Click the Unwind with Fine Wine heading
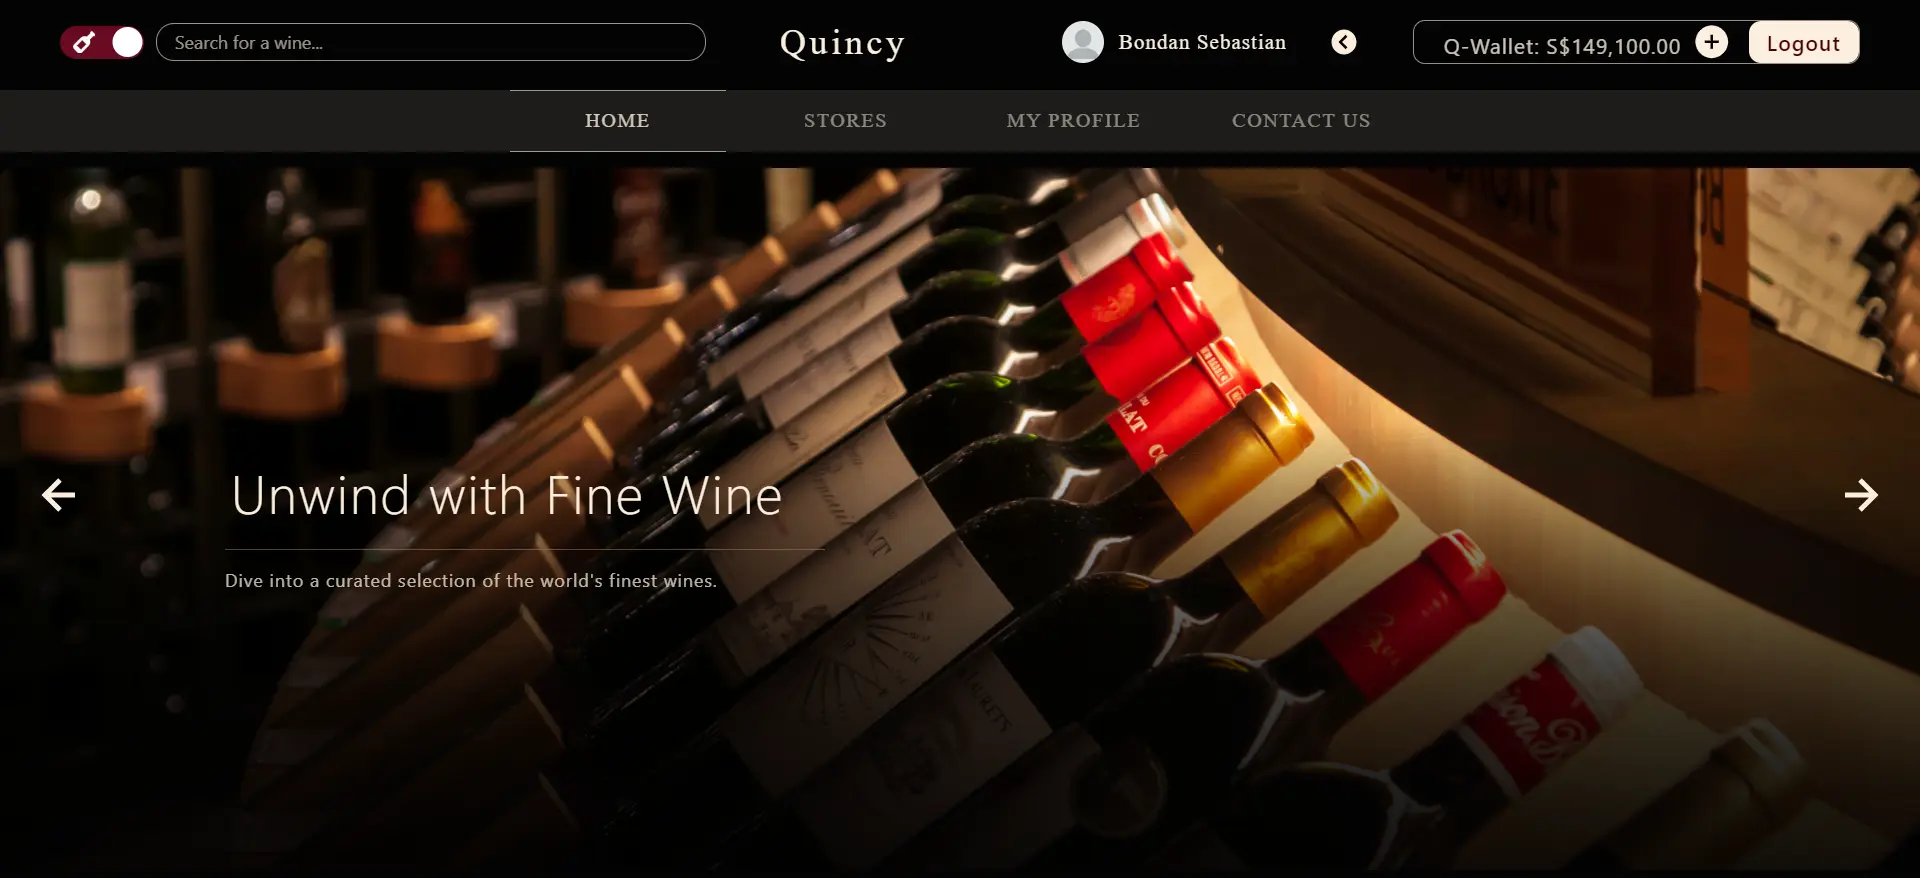 point(507,496)
